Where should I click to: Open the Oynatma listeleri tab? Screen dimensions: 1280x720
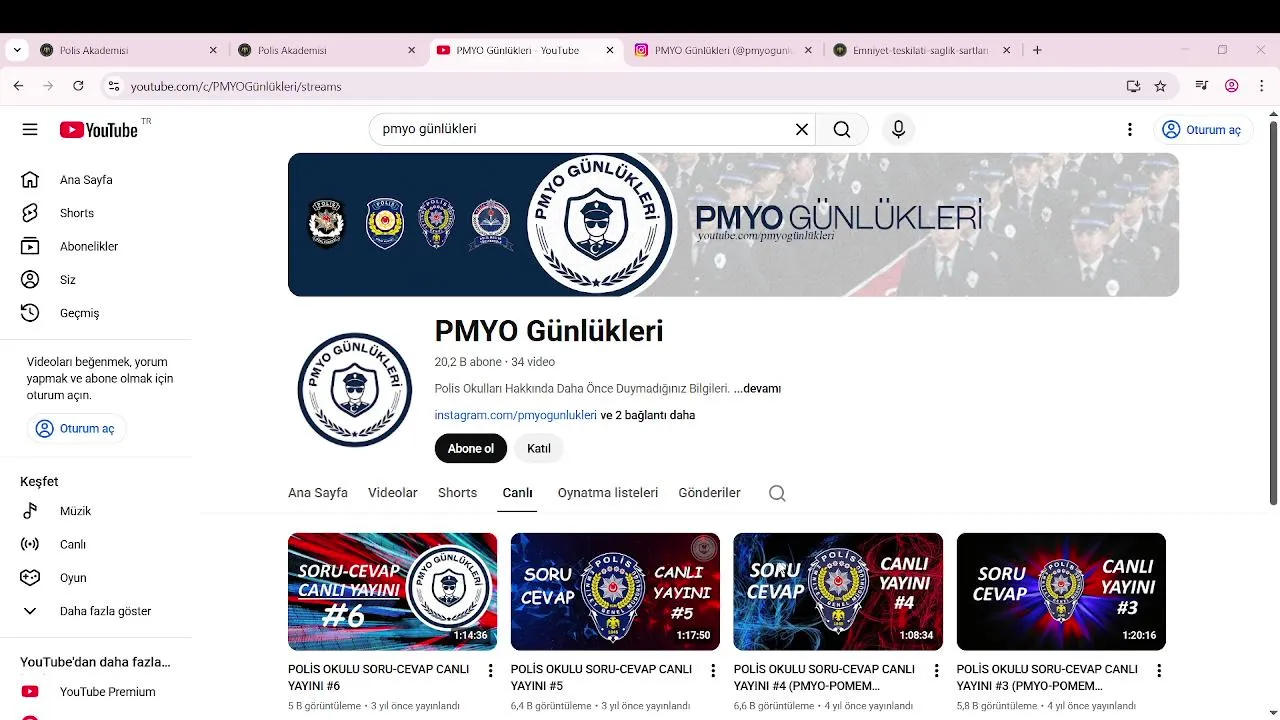pos(608,493)
